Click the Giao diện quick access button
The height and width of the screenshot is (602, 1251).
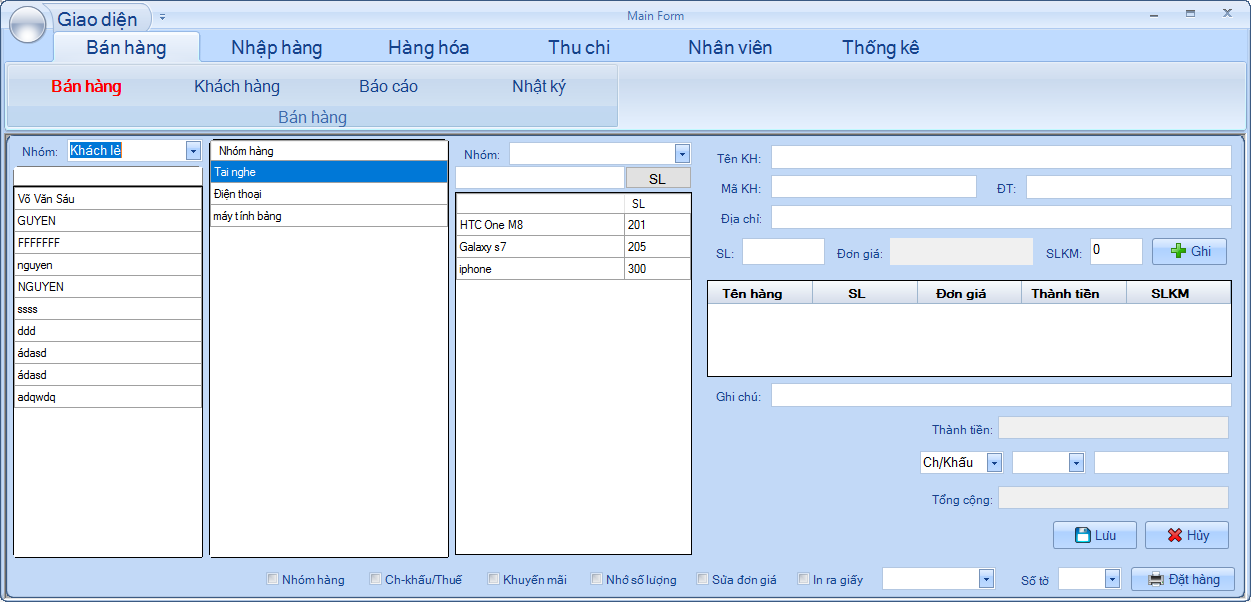[x=98, y=19]
